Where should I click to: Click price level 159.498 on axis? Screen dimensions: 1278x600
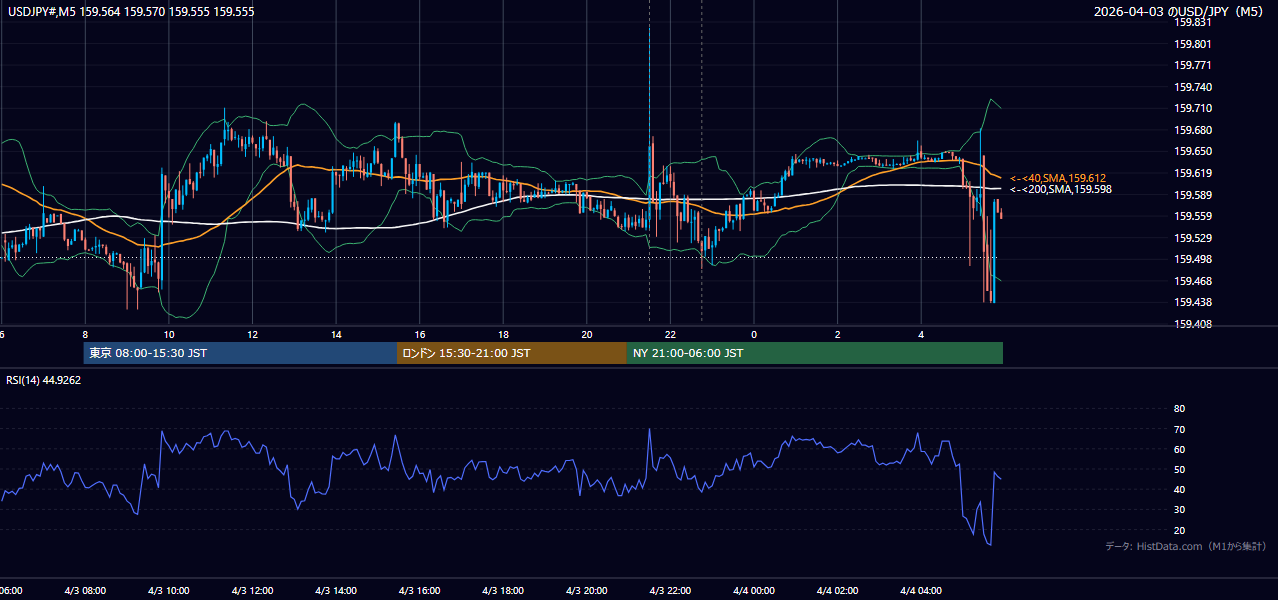point(1193,259)
